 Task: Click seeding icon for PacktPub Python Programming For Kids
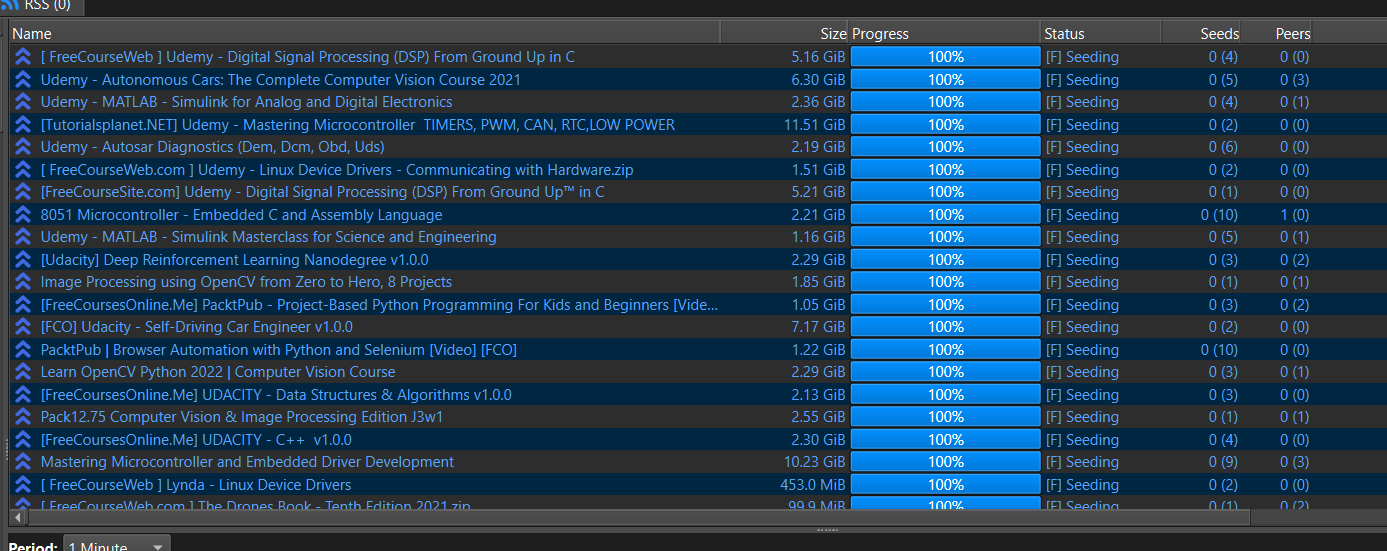tap(23, 305)
